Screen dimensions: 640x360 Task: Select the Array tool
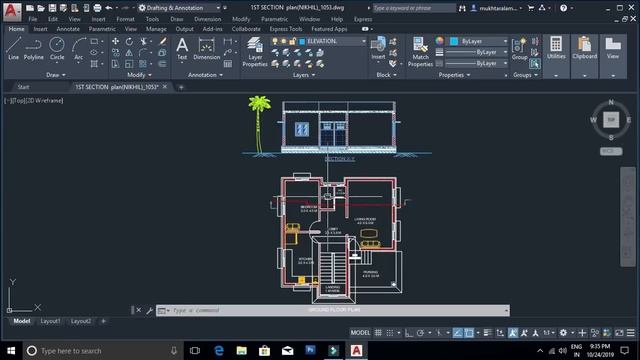coord(142,64)
